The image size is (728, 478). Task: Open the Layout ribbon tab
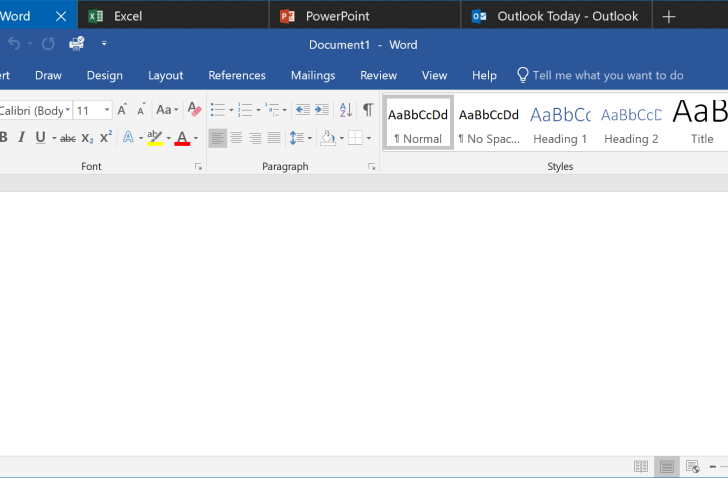click(x=165, y=75)
